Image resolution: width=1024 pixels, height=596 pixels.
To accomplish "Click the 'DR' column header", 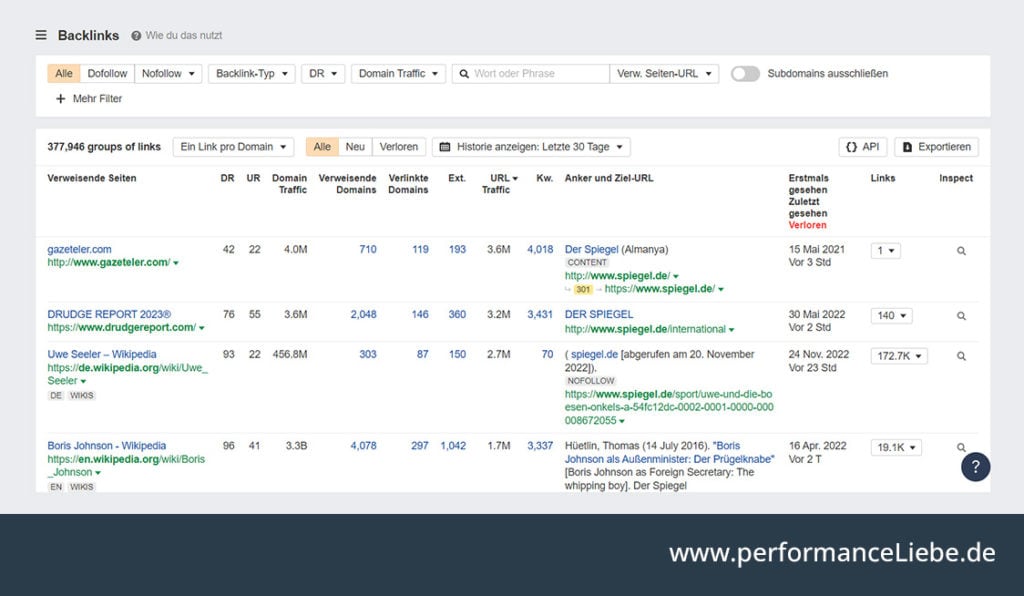I will 227,178.
